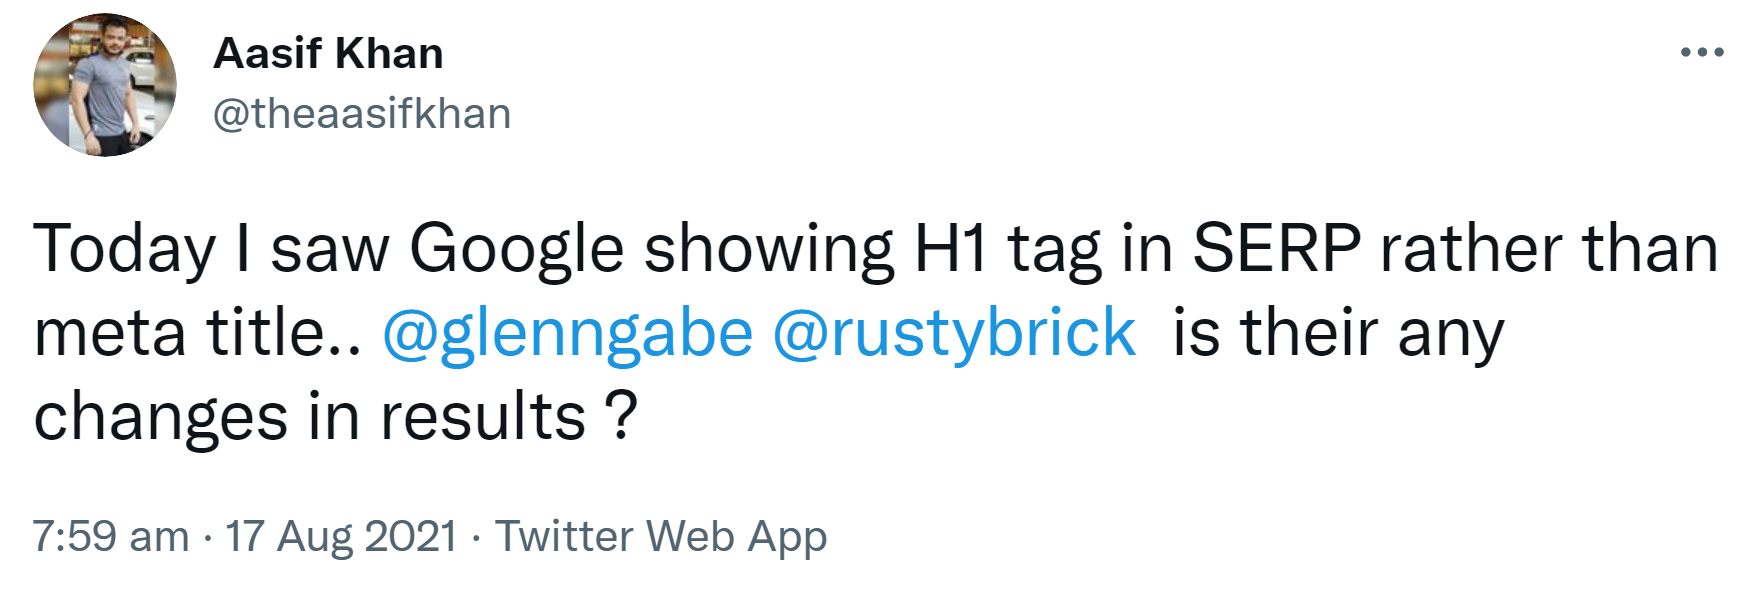Viewport: 1758px width, 600px height.
Task: Click 'is their any' in the tweet
Action: (1337, 333)
